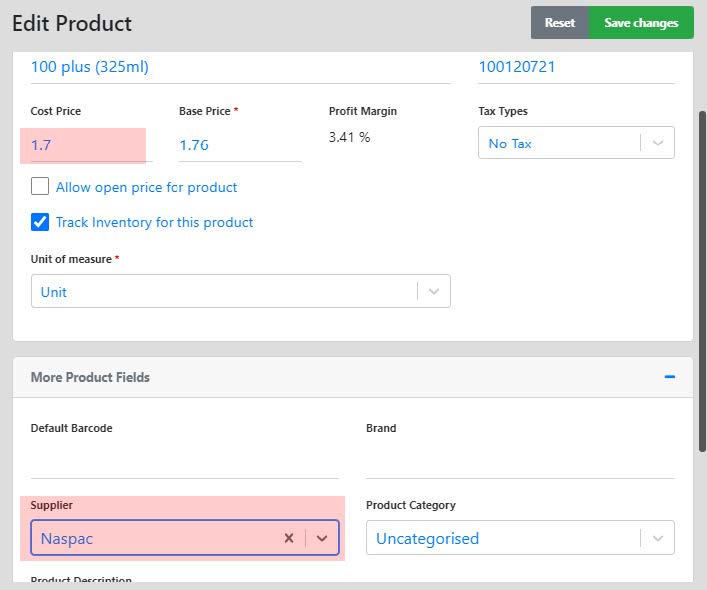Open the Supplier combo box showing Naspac
This screenshot has width=707, height=590.
click(185, 538)
